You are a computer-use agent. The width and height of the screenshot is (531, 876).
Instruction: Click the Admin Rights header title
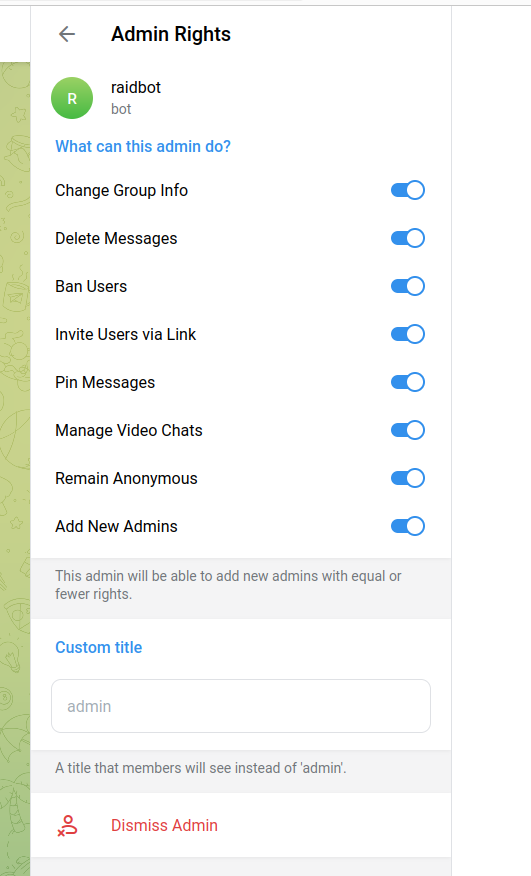click(171, 34)
